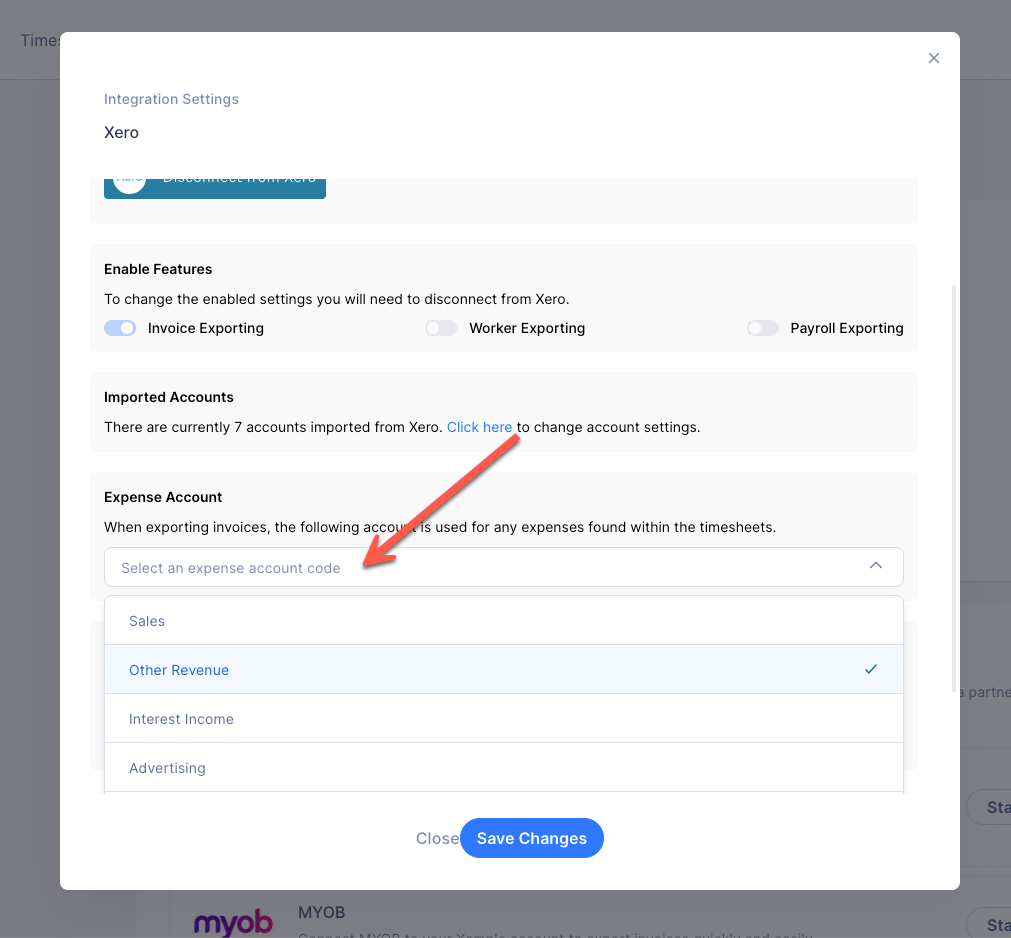Click the Invoice Exporting label
The height and width of the screenshot is (938, 1011).
pyautogui.click(x=206, y=328)
